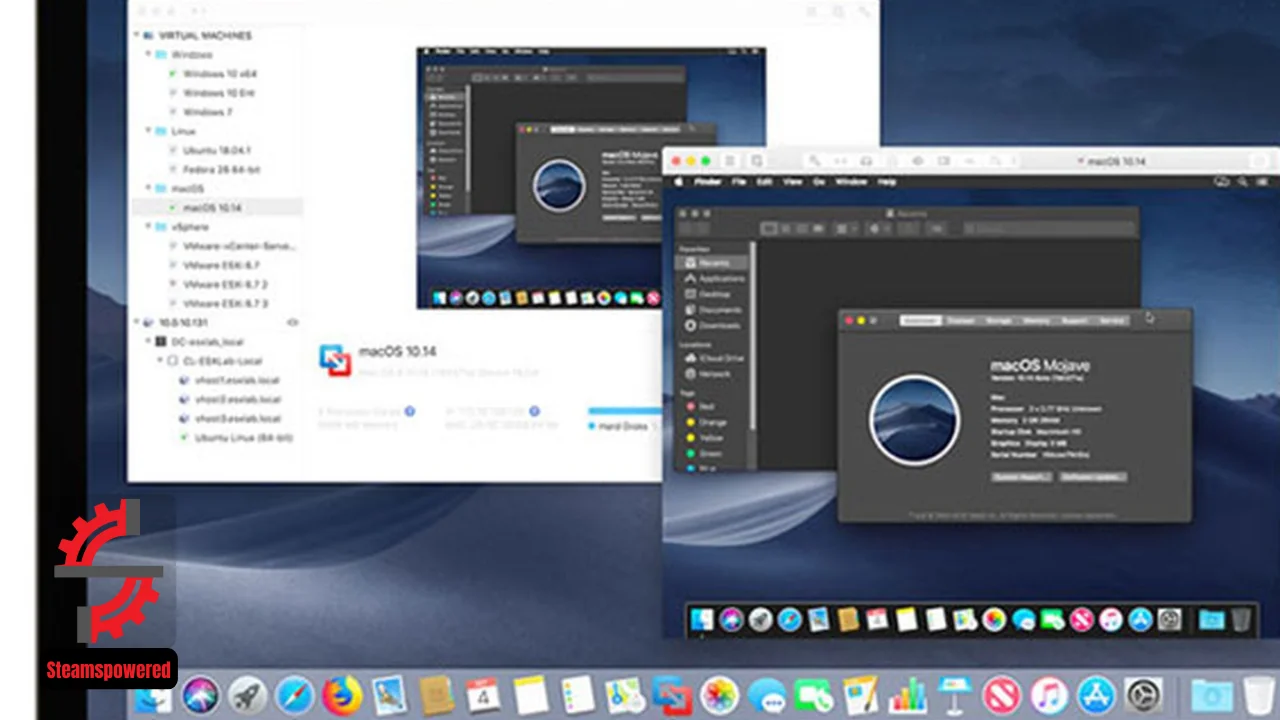Collapse the 10.0.10.131 server node
Screen dimensions: 1280x720
(x=137, y=322)
